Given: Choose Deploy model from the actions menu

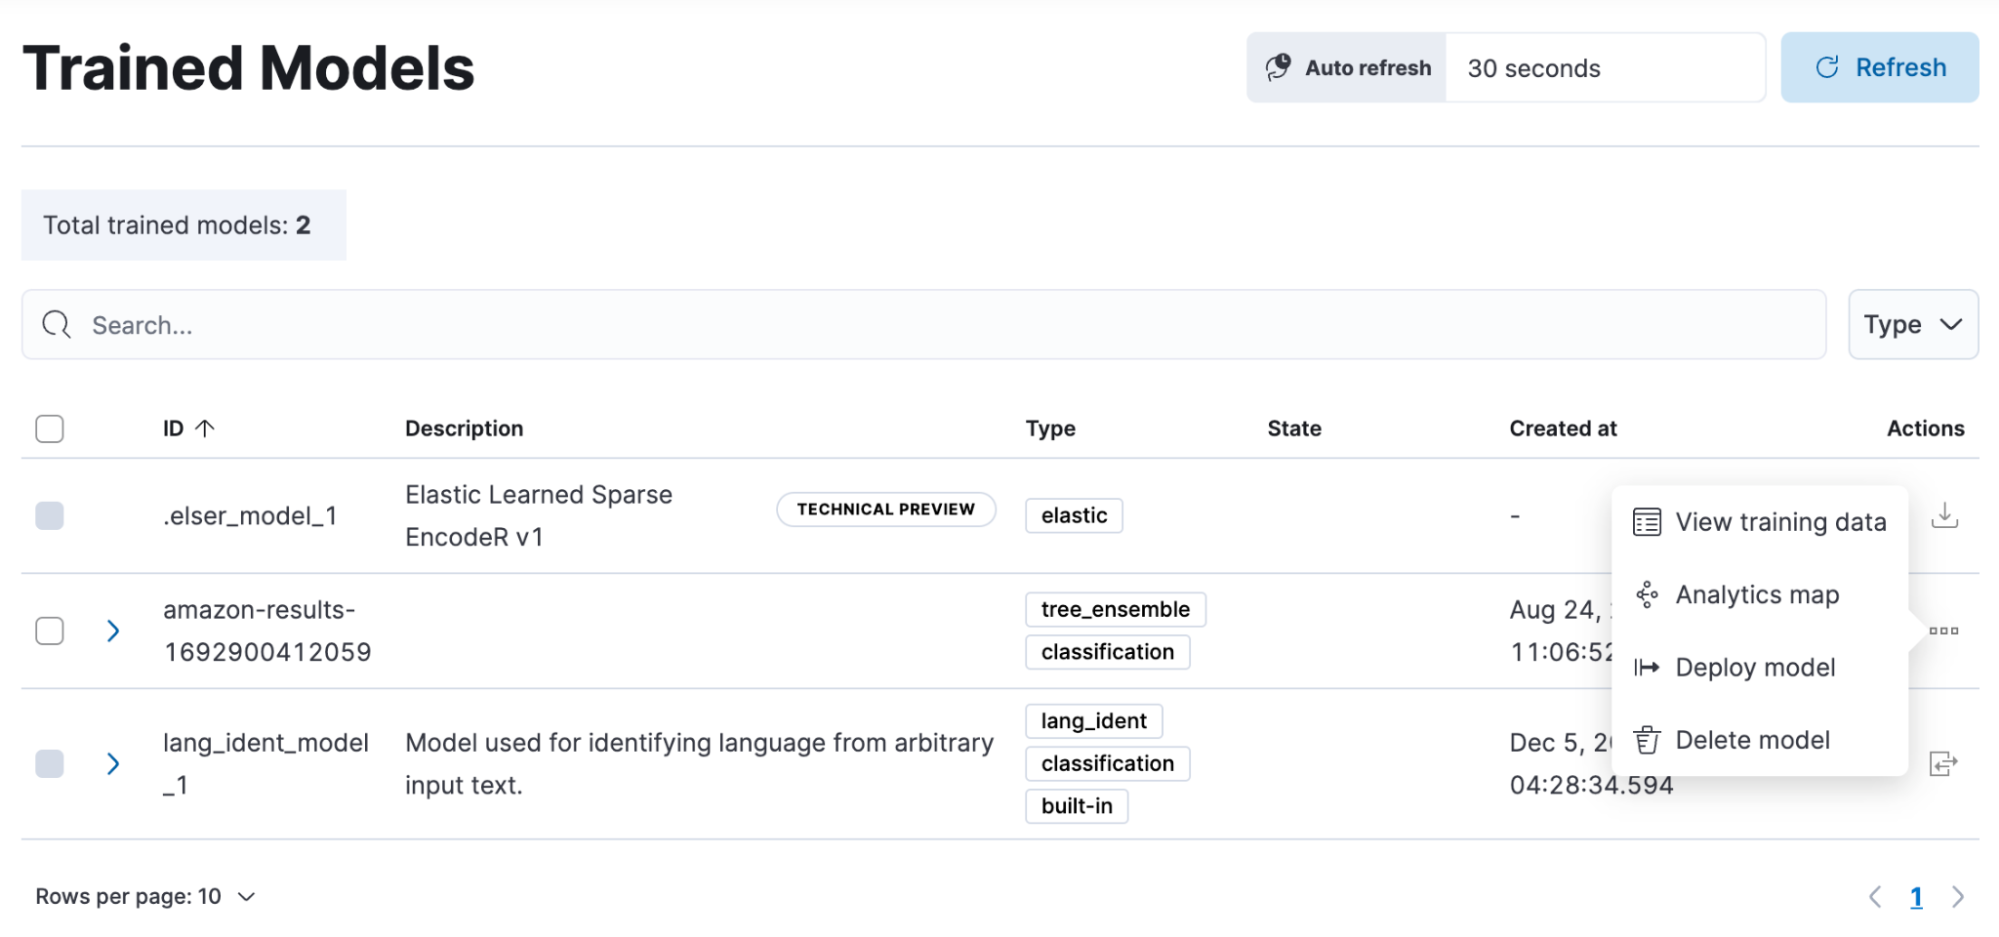Looking at the screenshot, I should 1754,668.
